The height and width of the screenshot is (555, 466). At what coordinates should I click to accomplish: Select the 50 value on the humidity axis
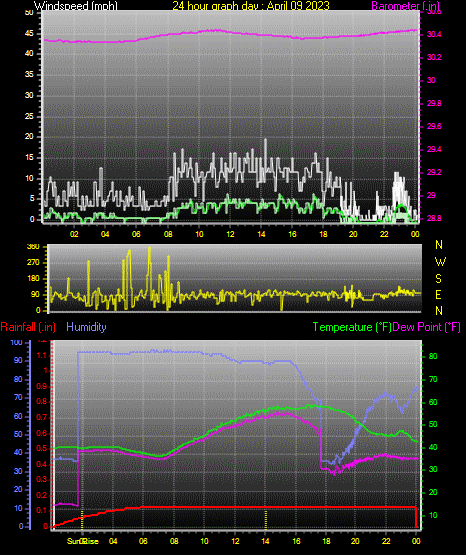[18, 434]
